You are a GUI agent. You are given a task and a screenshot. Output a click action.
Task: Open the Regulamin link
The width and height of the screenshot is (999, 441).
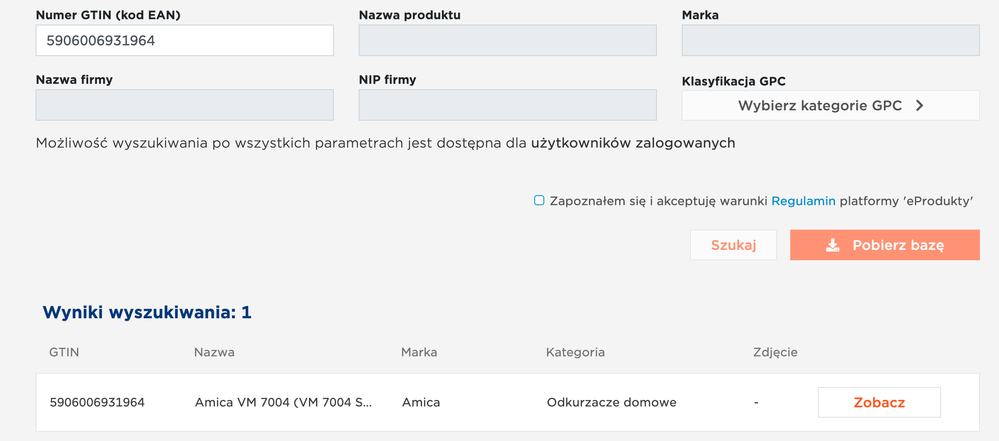tap(803, 201)
